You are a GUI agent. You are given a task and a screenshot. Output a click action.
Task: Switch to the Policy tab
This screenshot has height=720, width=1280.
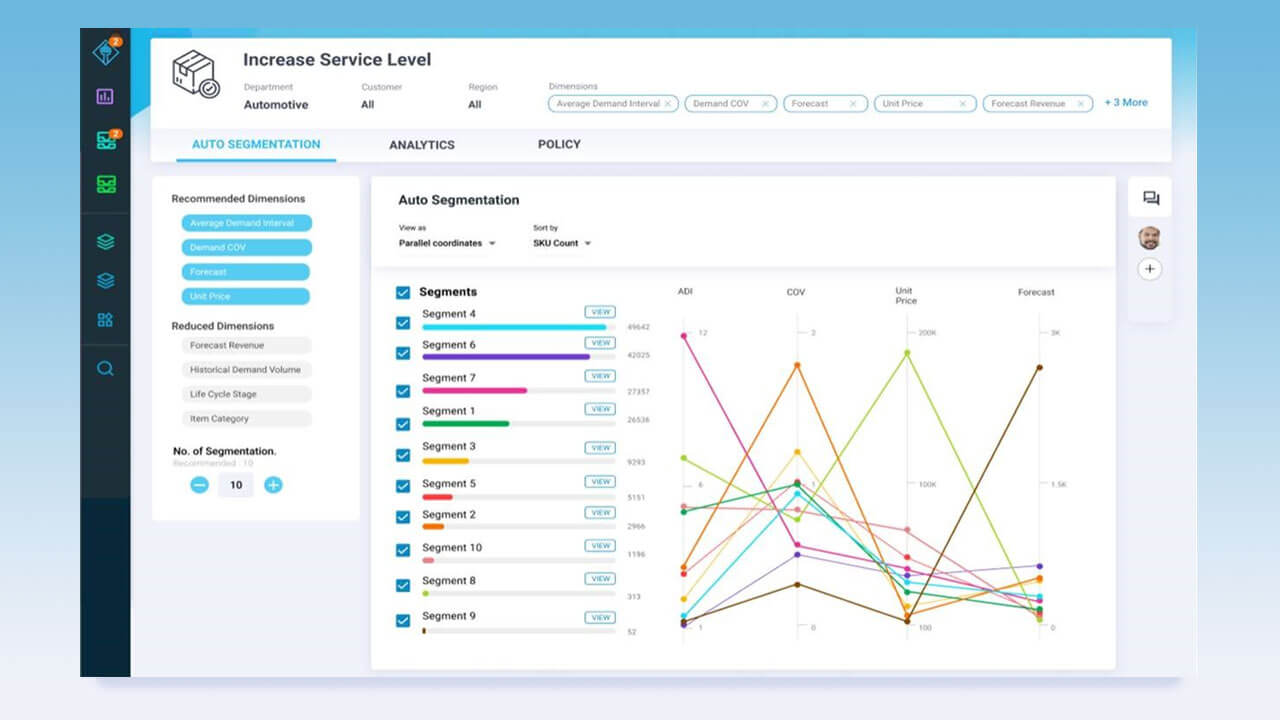click(x=559, y=144)
